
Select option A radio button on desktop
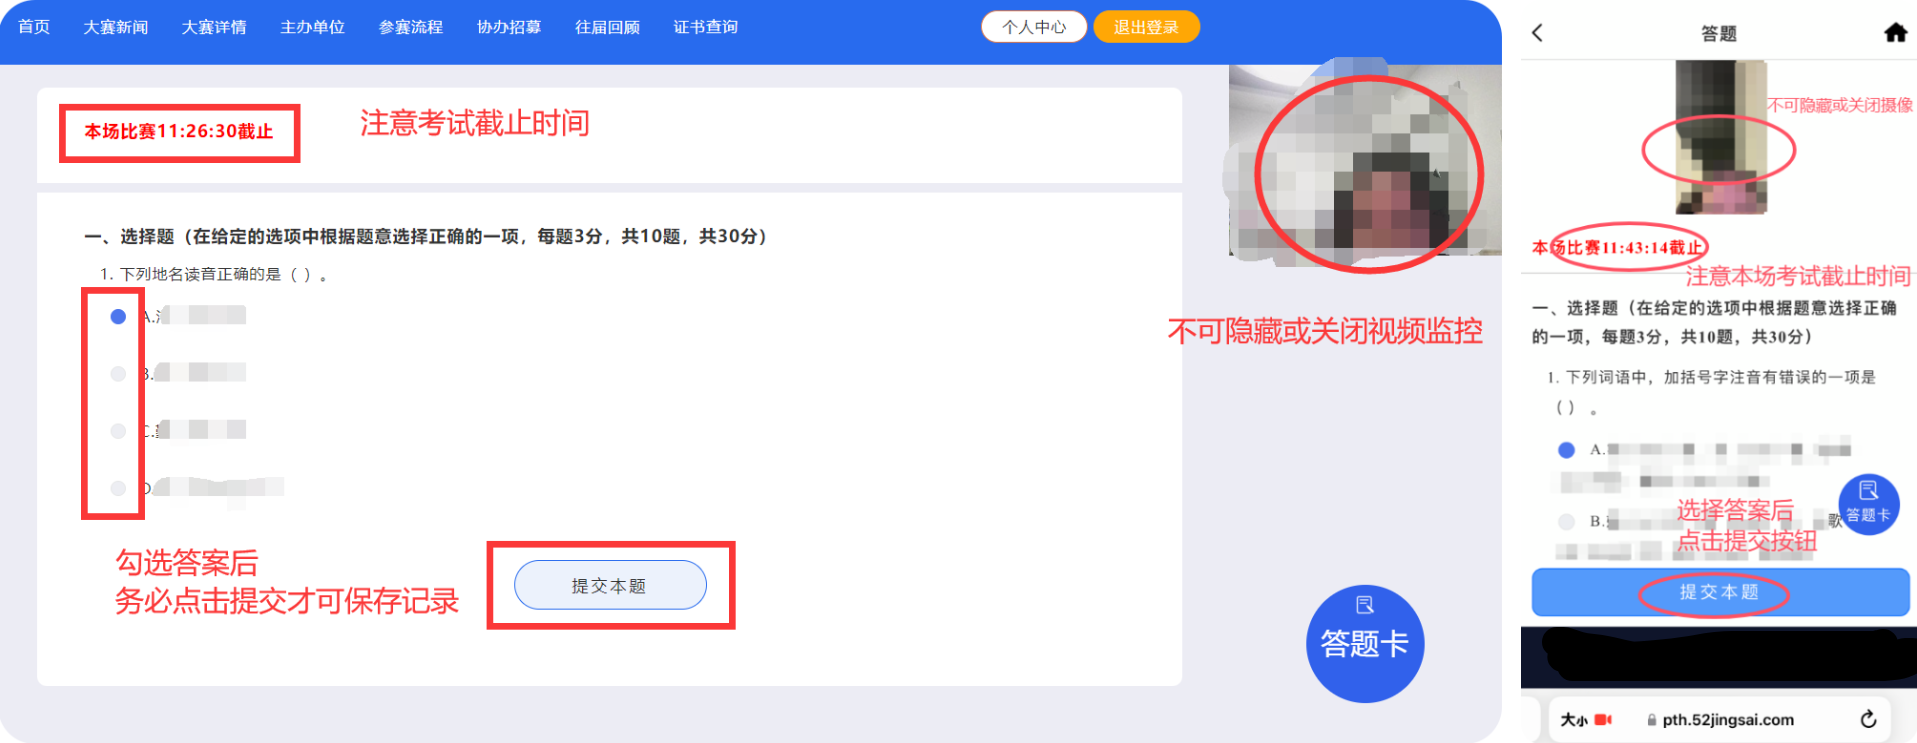(x=118, y=317)
